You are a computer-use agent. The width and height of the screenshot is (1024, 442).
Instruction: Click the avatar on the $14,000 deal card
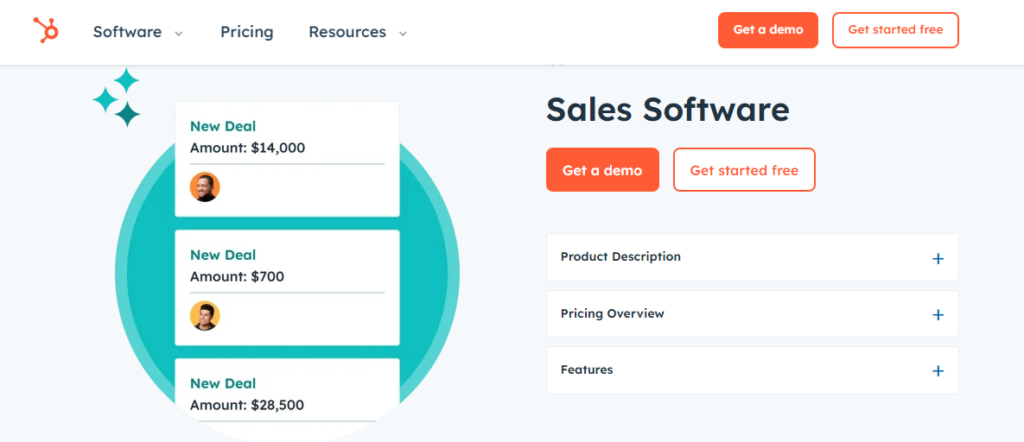(205, 187)
